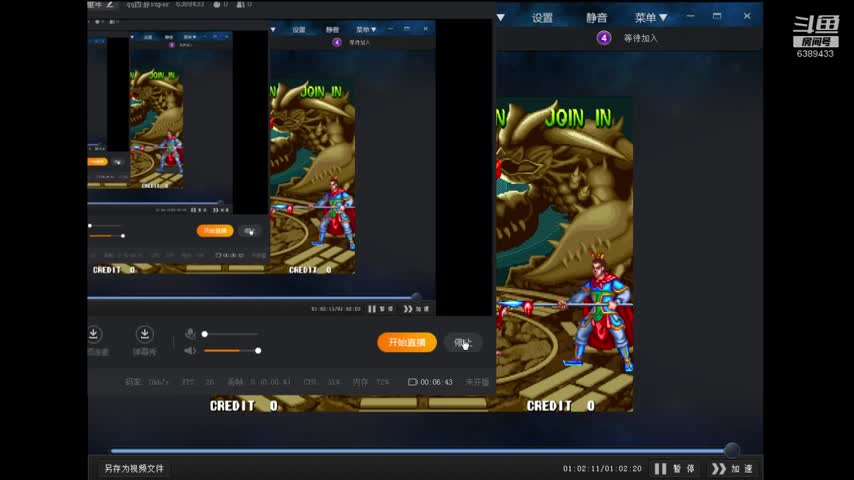Viewport: 854px width, 480px height.
Task: Click the pencil edit icon in the top title bar
Action: (x=109, y=4)
